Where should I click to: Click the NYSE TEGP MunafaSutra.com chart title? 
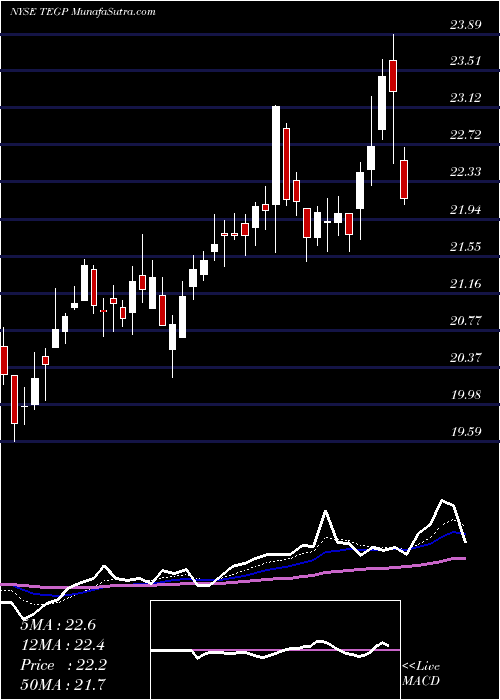83,12
